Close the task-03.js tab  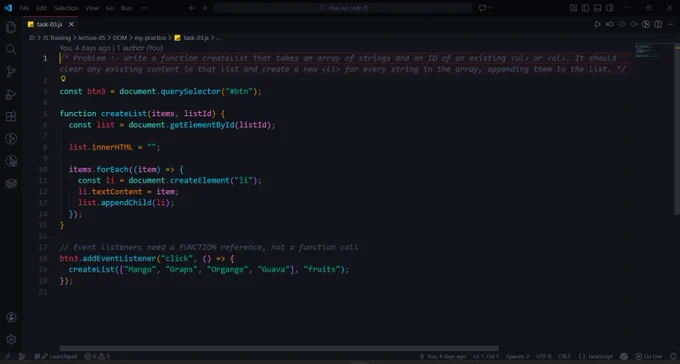[71, 24]
